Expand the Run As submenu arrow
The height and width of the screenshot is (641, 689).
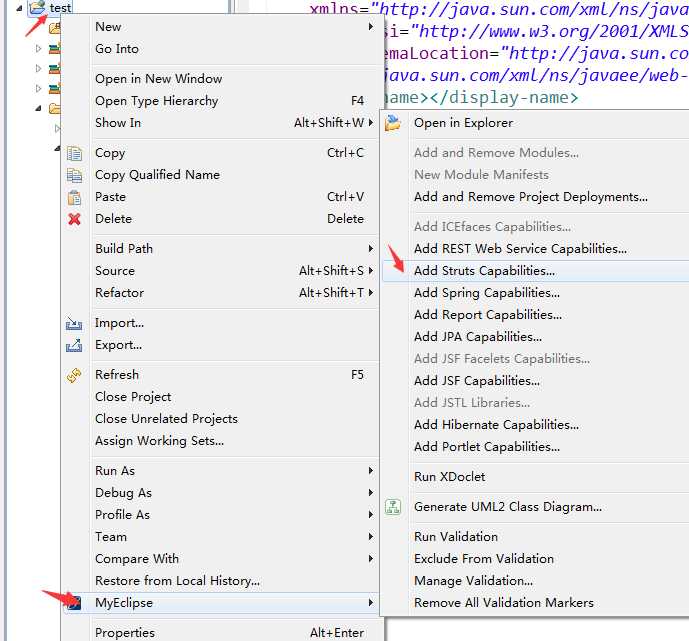pos(371,471)
